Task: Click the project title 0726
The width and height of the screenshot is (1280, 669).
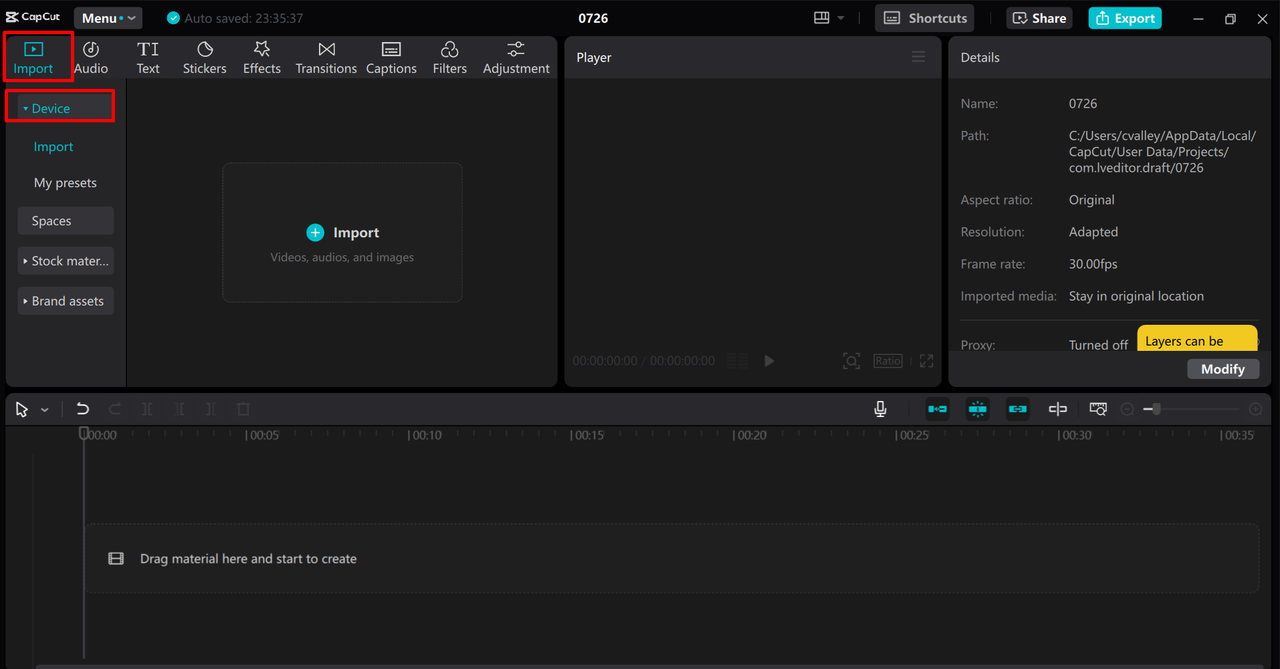Action: (x=593, y=18)
